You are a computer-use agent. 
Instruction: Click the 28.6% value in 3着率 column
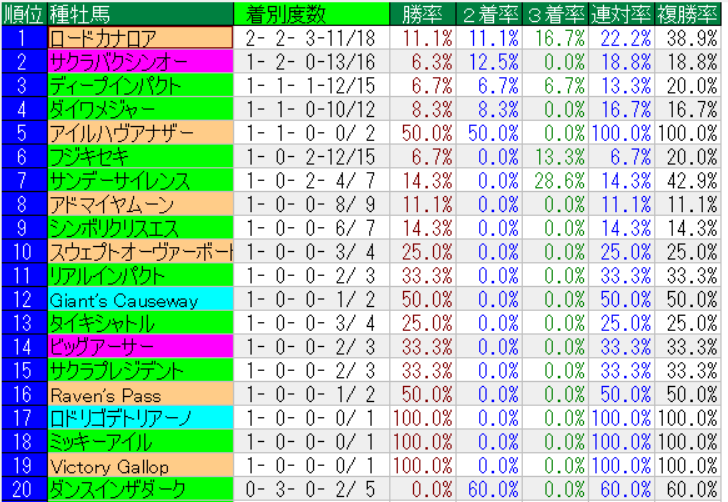555,181
